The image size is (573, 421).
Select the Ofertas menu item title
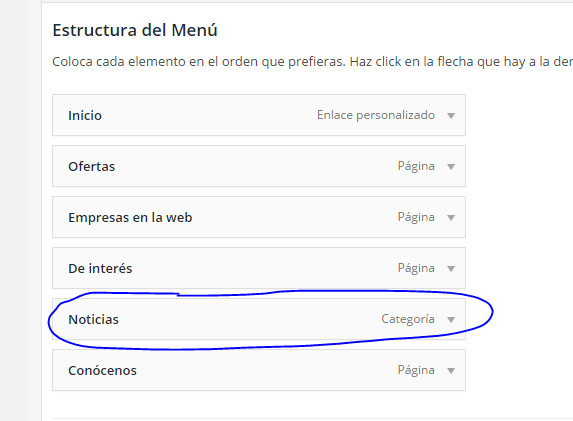91,167
